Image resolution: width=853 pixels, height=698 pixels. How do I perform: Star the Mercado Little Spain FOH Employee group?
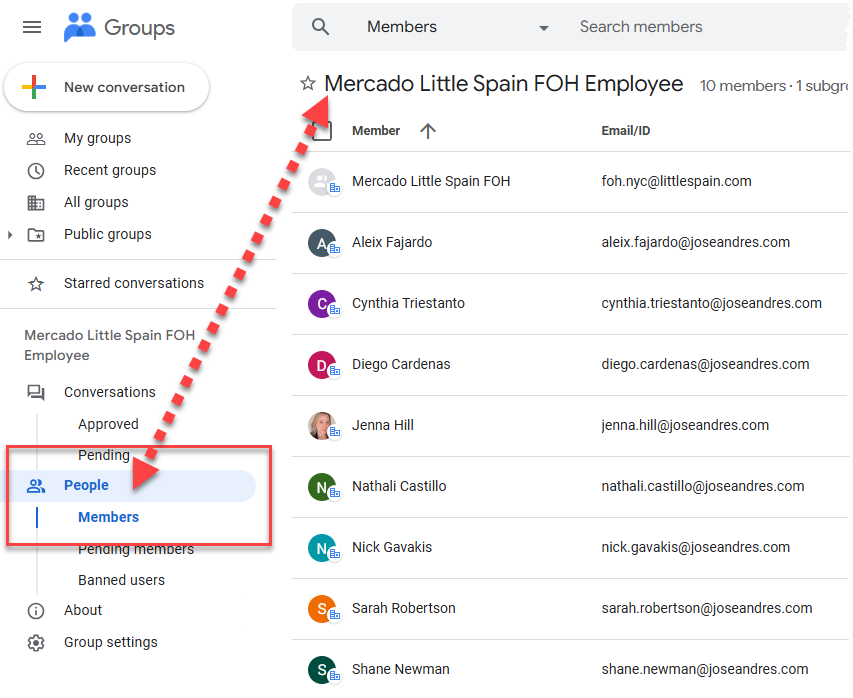[308, 83]
